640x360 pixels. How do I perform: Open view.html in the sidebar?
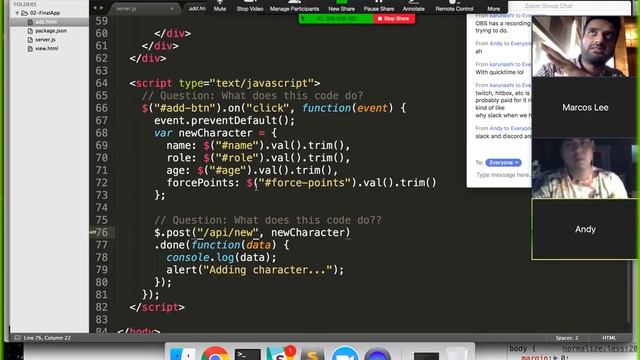[x=47, y=49]
